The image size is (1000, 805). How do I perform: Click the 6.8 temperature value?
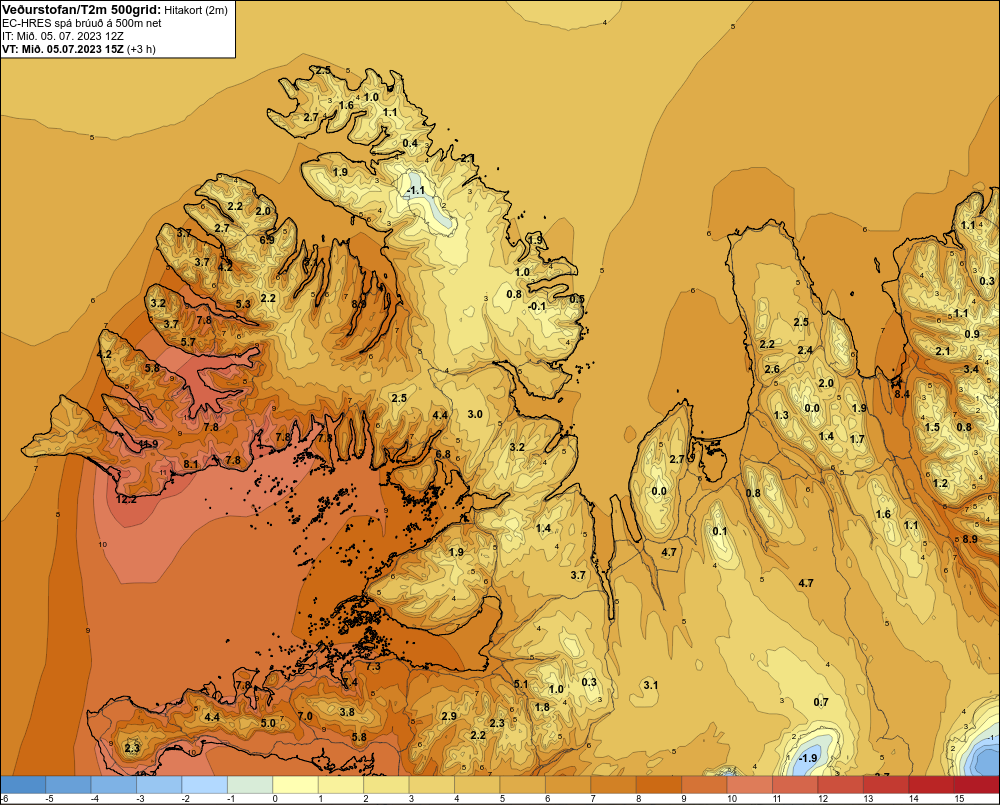(x=443, y=454)
